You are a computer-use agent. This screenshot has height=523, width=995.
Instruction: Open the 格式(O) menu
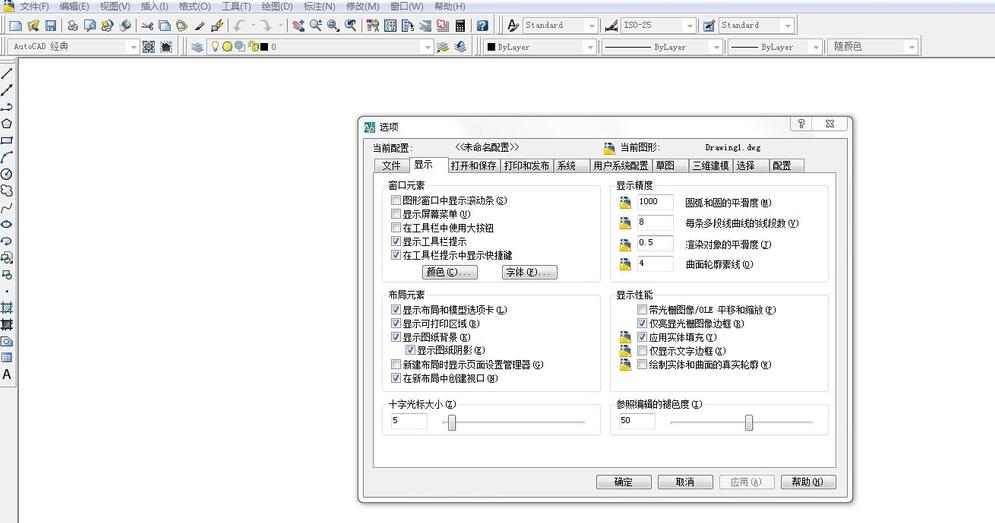[x=194, y=6]
